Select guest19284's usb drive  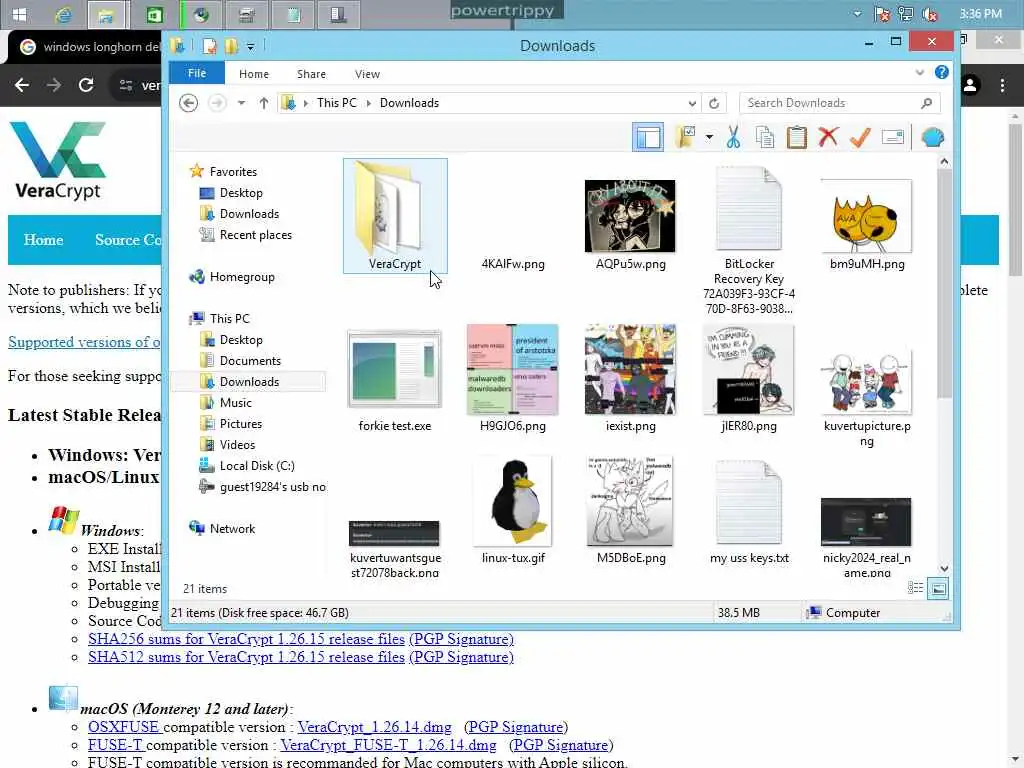click(x=272, y=487)
